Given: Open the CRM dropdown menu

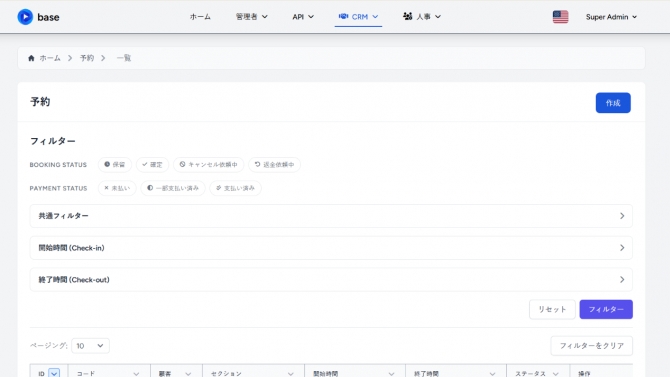Looking at the screenshot, I should 359,17.
